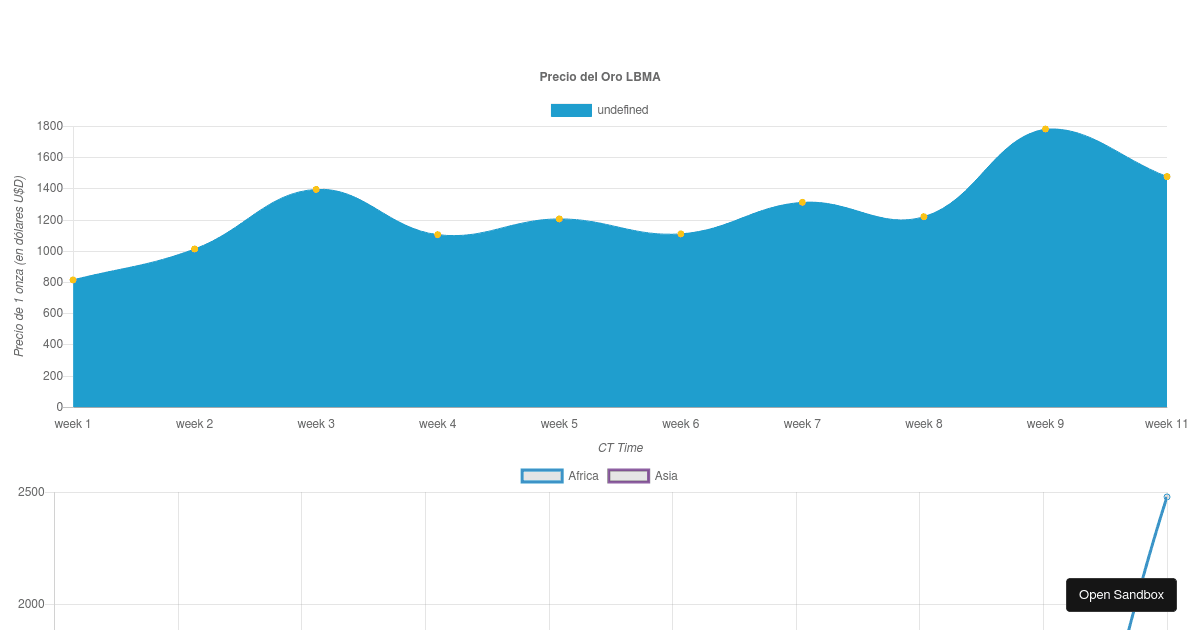Toggle the 'undefined' dataset via its legend

[600, 110]
